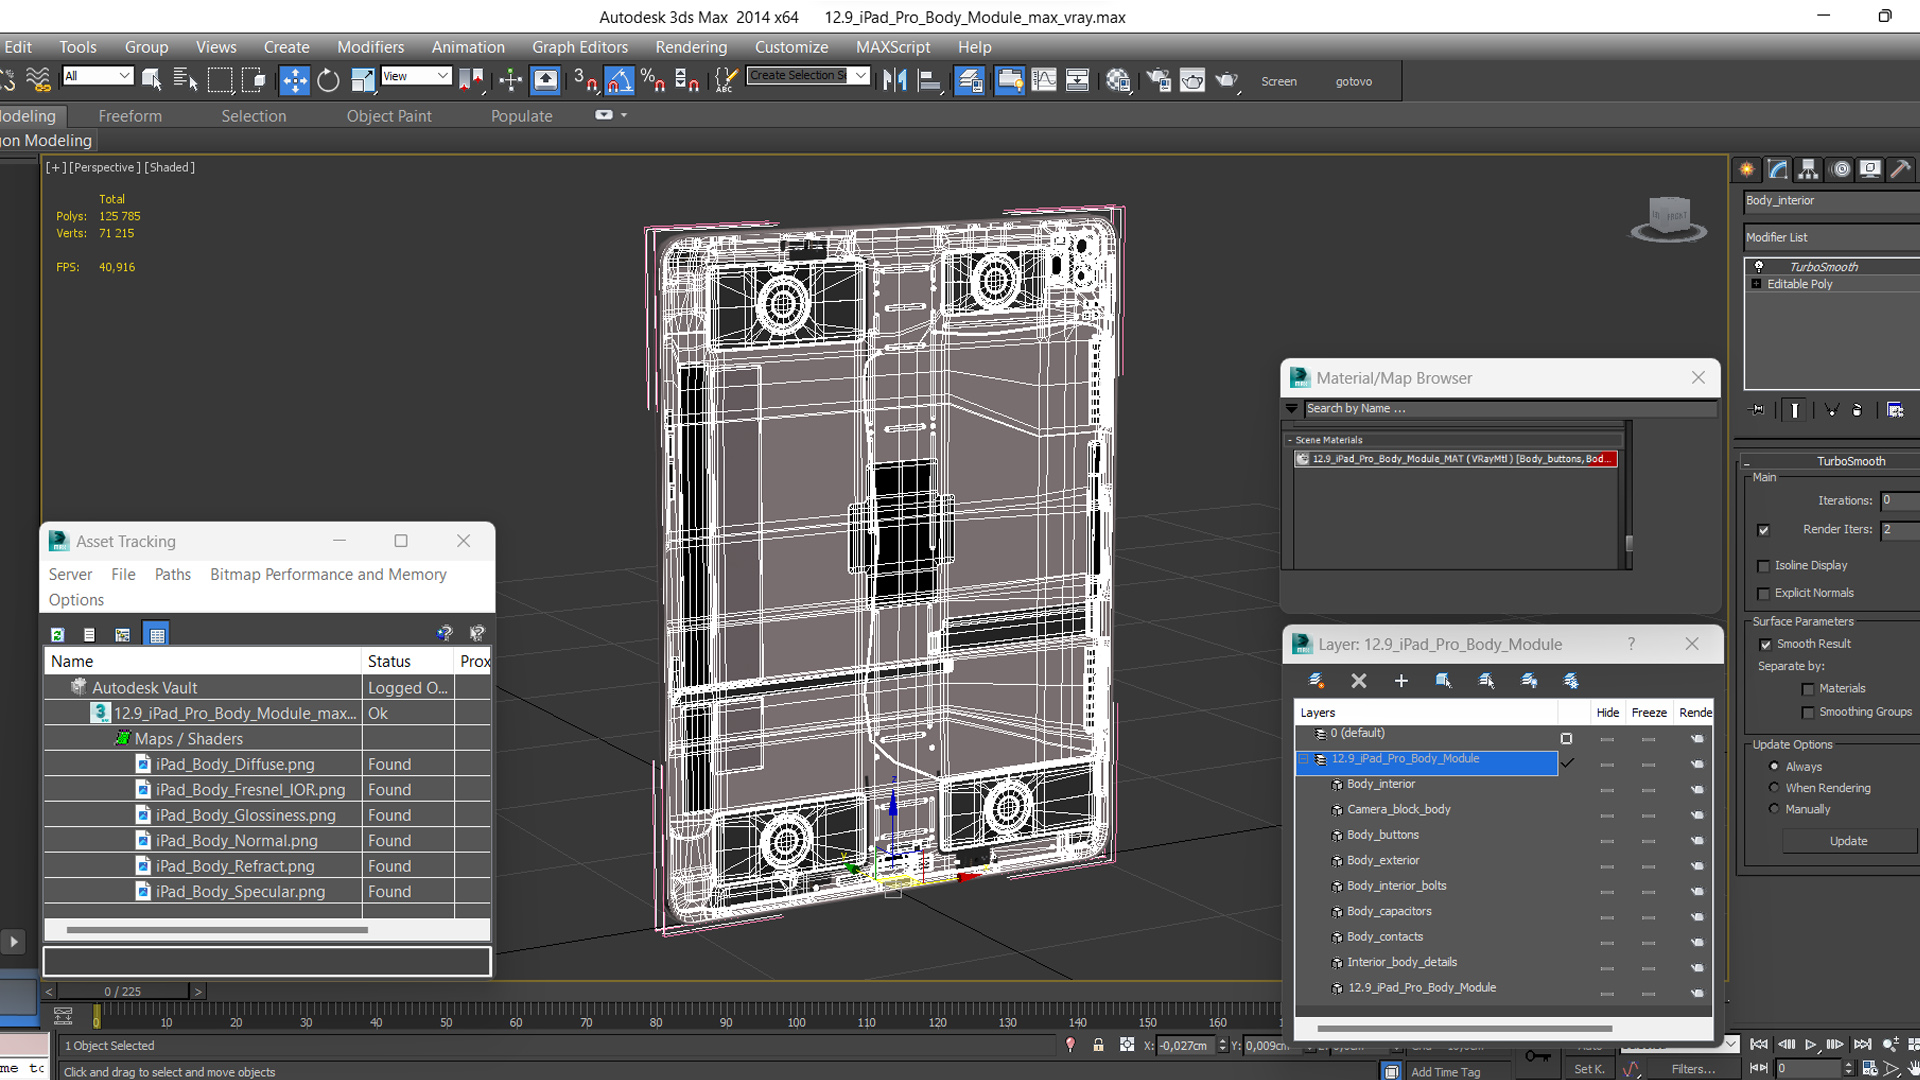1920x1080 pixels.
Task: Toggle Spinner Snap tool
Action: coord(687,80)
